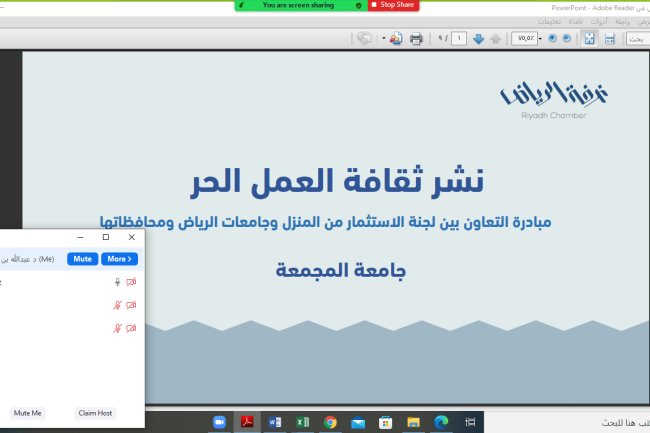This screenshot has width=650, height=433.
Task: Go to previous page with gray up arrow
Action: pos(495,39)
